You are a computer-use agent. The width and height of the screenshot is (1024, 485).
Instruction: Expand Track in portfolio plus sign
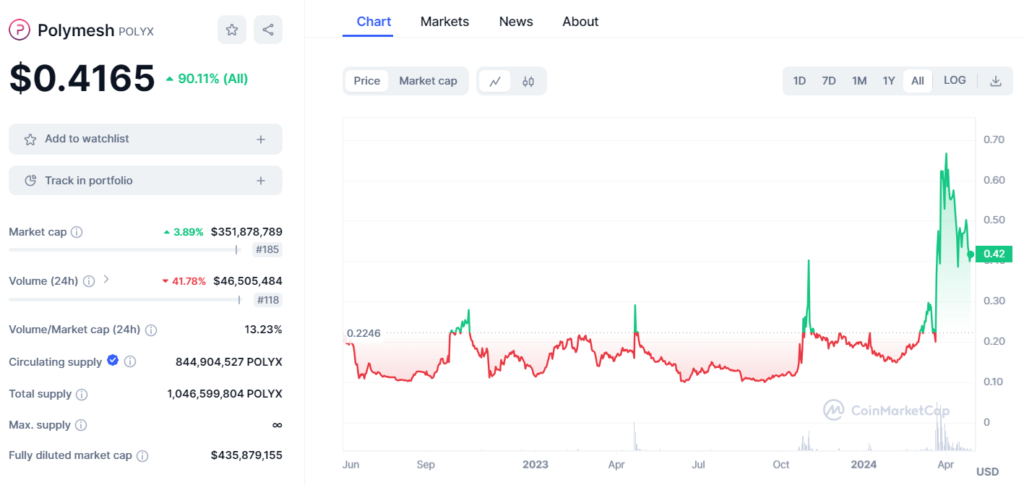[x=261, y=181]
